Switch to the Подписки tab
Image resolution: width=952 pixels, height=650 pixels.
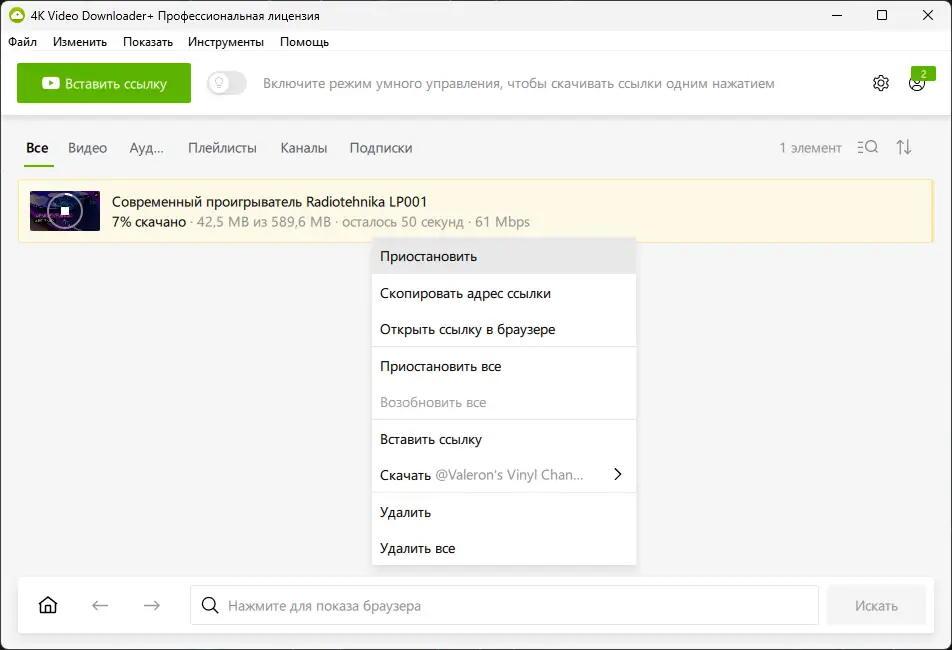pos(381,148)
